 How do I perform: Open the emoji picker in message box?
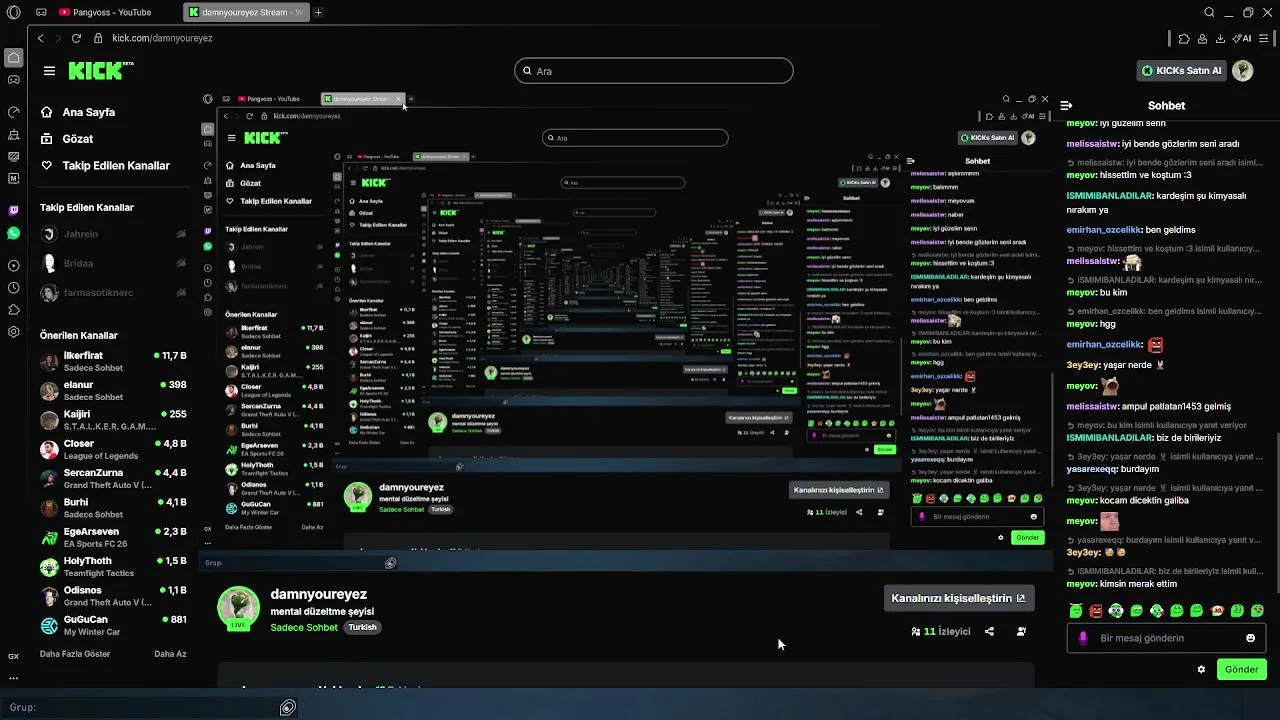click(x=1250, y=638)
